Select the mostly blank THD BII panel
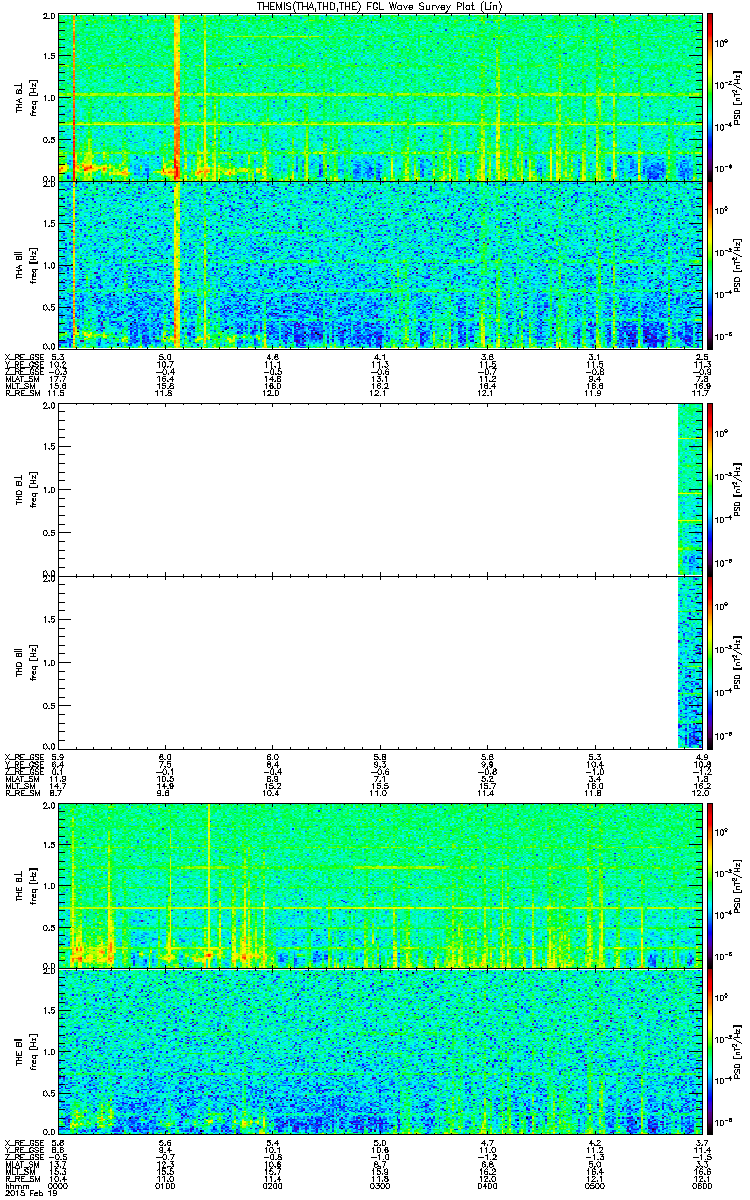Screen dimensions: 750x1200 tap(378, 661)
